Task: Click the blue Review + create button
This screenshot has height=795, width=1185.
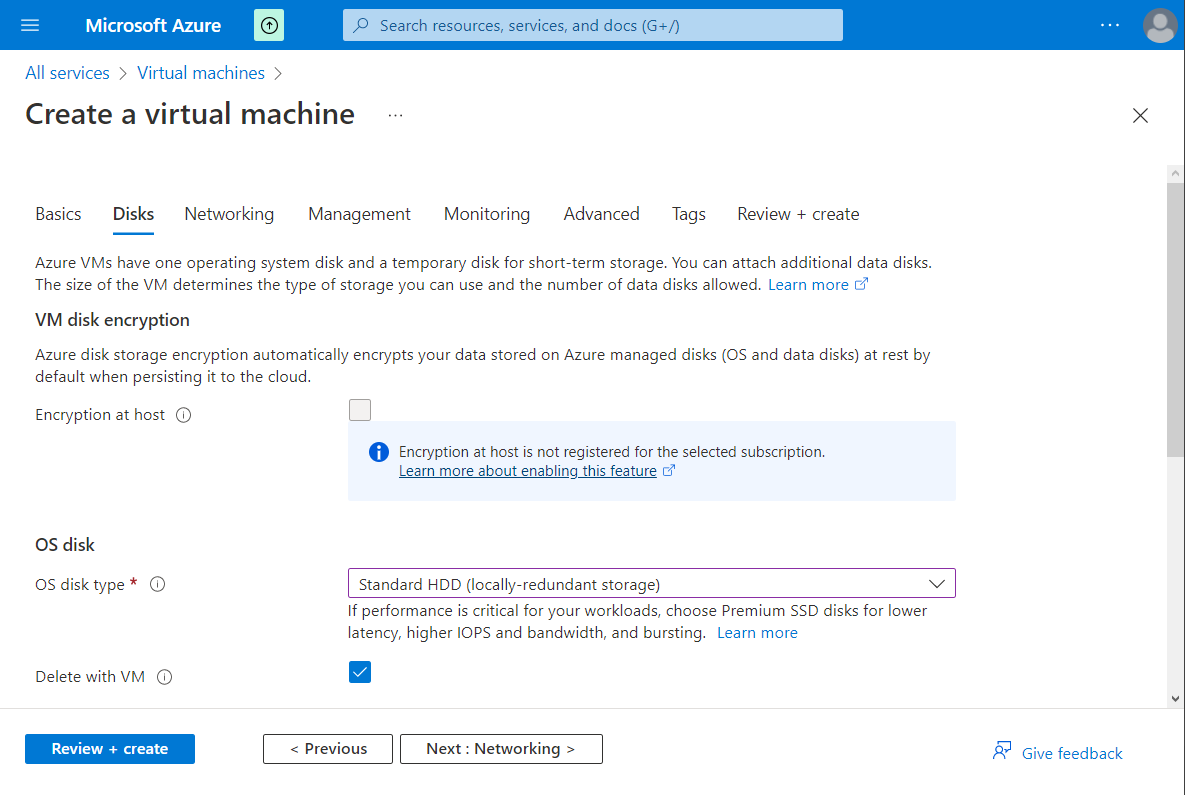Action: point(110,749)
